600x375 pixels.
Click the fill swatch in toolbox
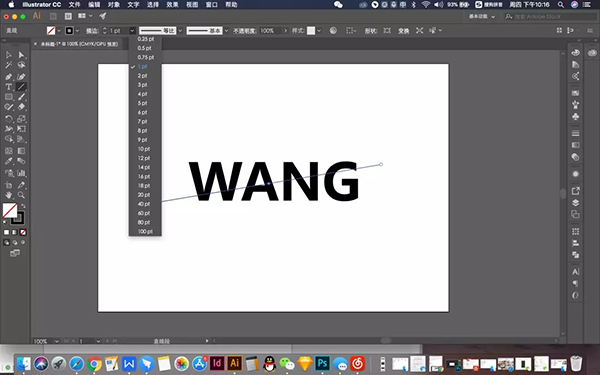click(x=10, y=210)
